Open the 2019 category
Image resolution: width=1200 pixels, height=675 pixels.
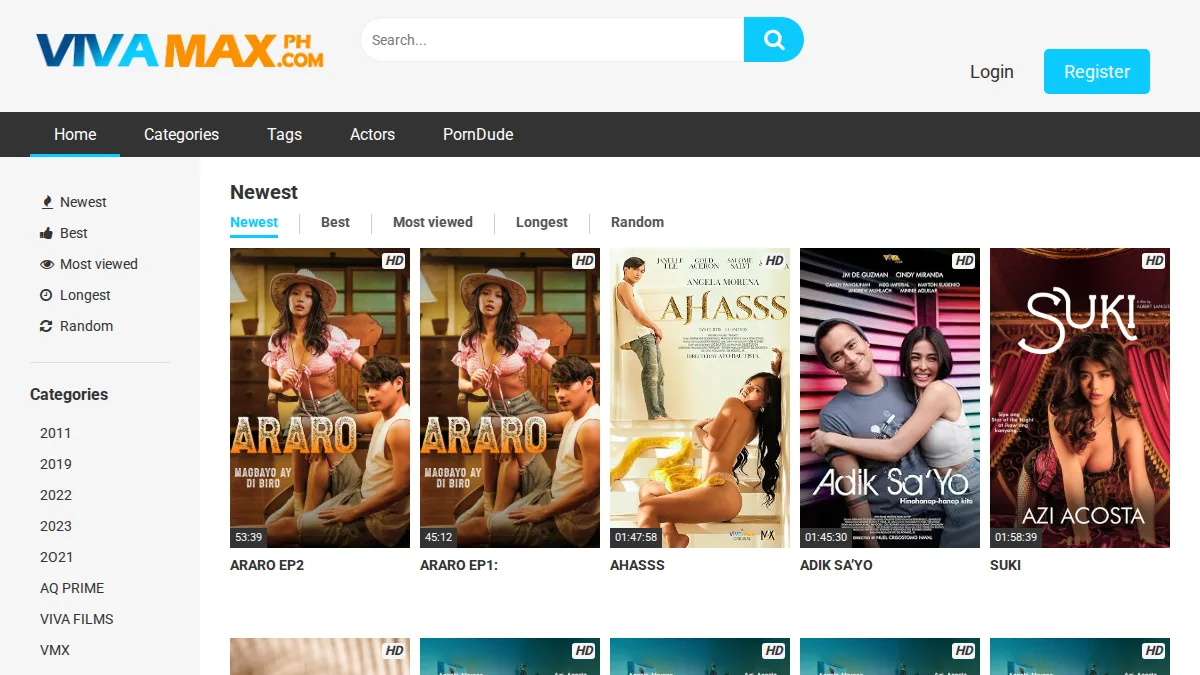[x=56, y=464]
